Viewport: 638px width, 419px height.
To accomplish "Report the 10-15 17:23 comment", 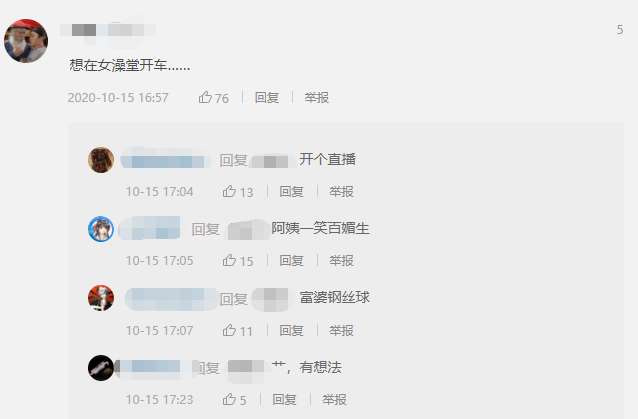I will tap(334, 399).
